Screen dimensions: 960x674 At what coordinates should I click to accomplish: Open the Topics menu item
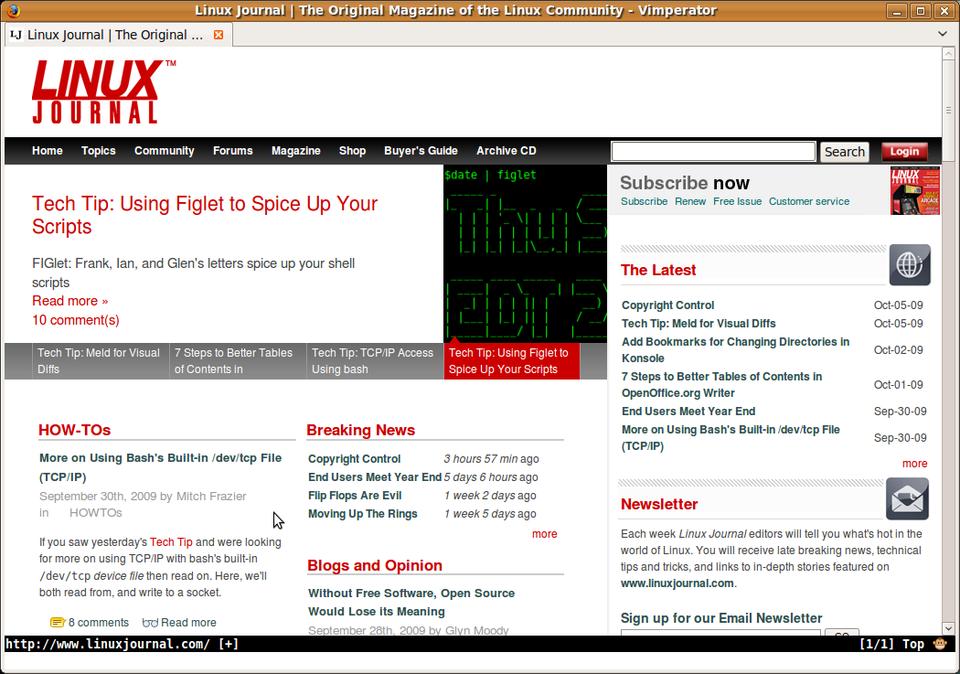pos(99,151)
